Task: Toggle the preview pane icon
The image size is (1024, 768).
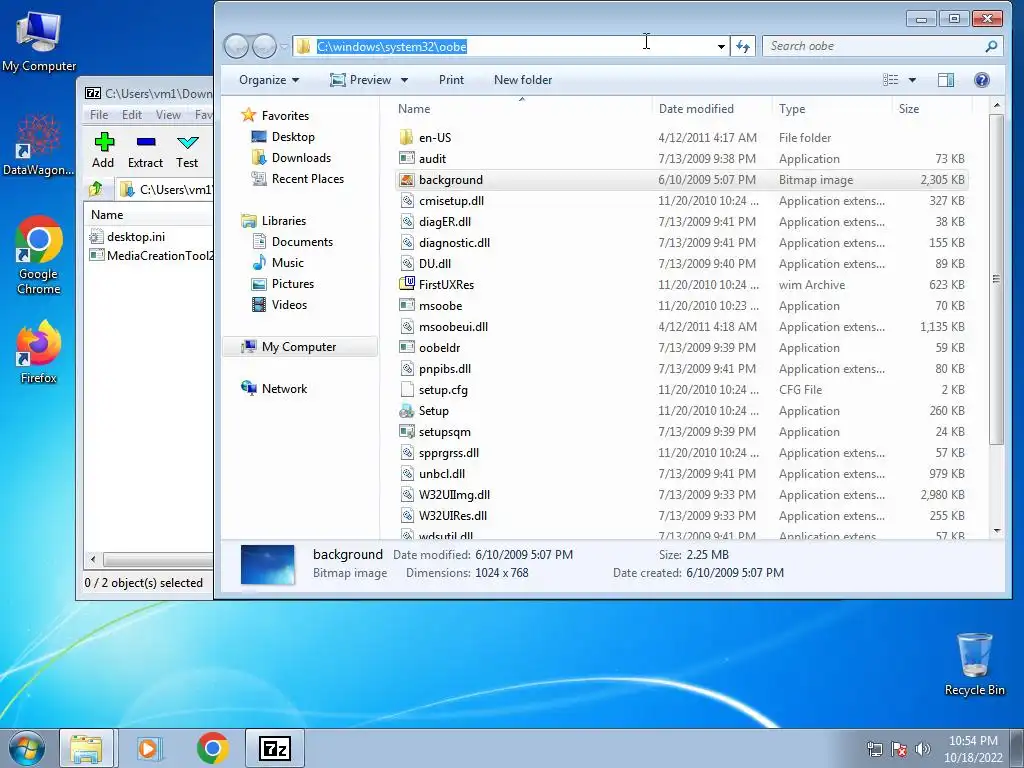Action: click(946, 80)
